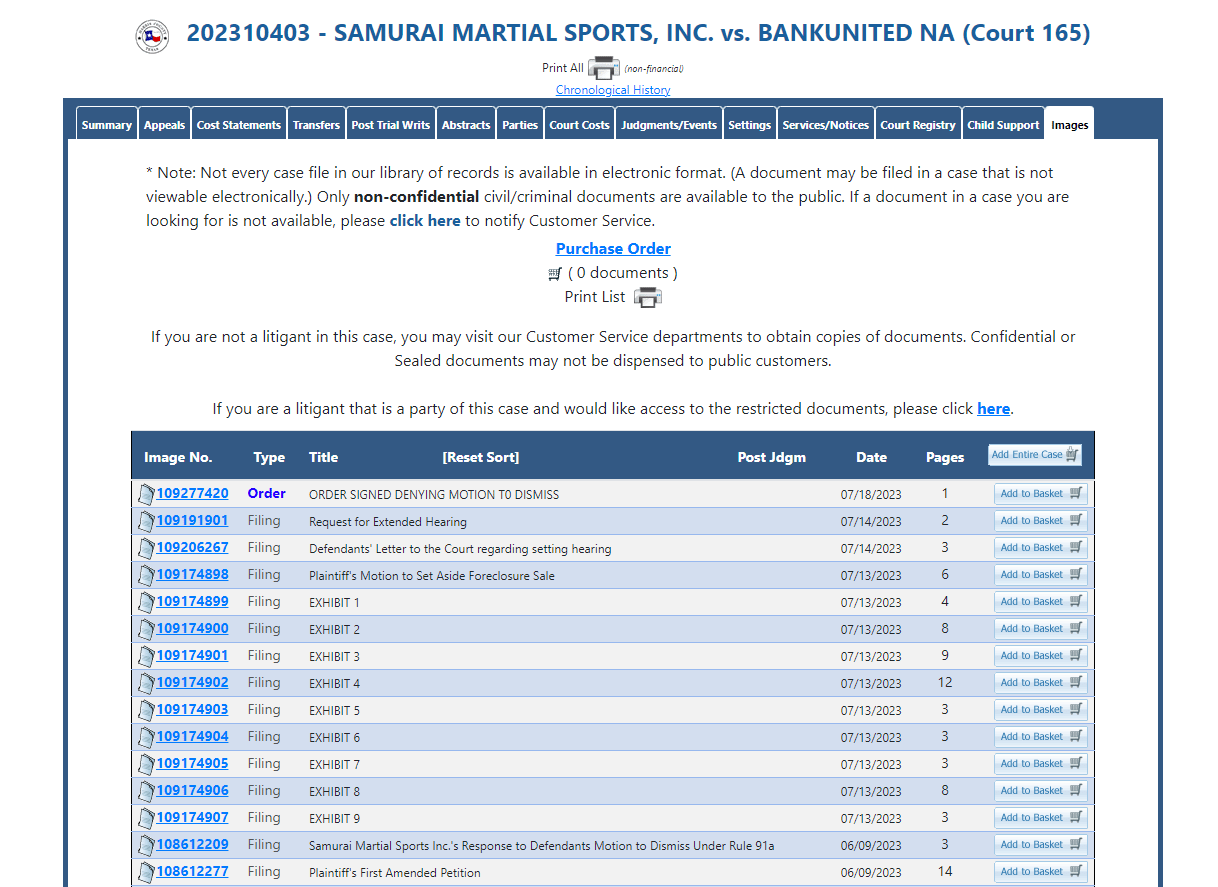The height and width of the screenshot is (887, 1218).
Task: Open image number 108612209 link
Action: pos(192,845)
